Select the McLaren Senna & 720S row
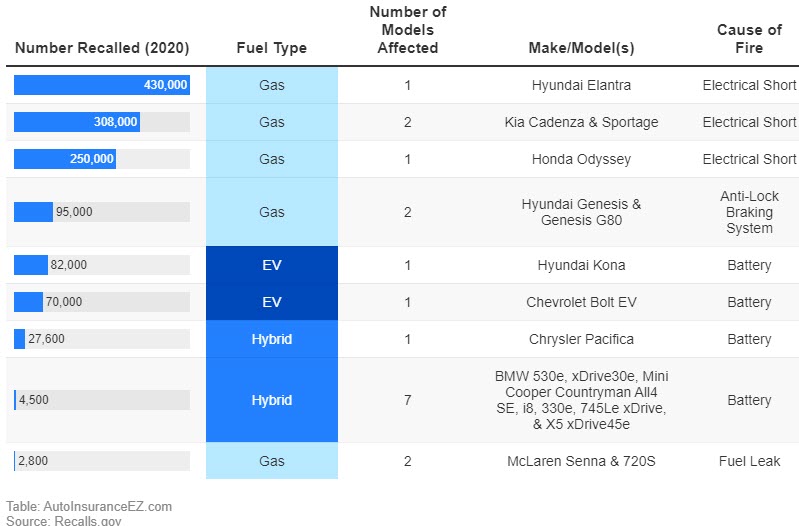 (x=581, y=461)
